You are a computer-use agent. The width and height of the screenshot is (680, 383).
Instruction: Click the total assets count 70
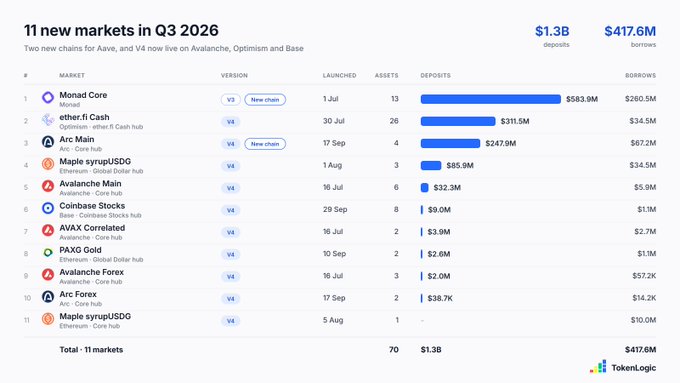[x=394, y=350]
